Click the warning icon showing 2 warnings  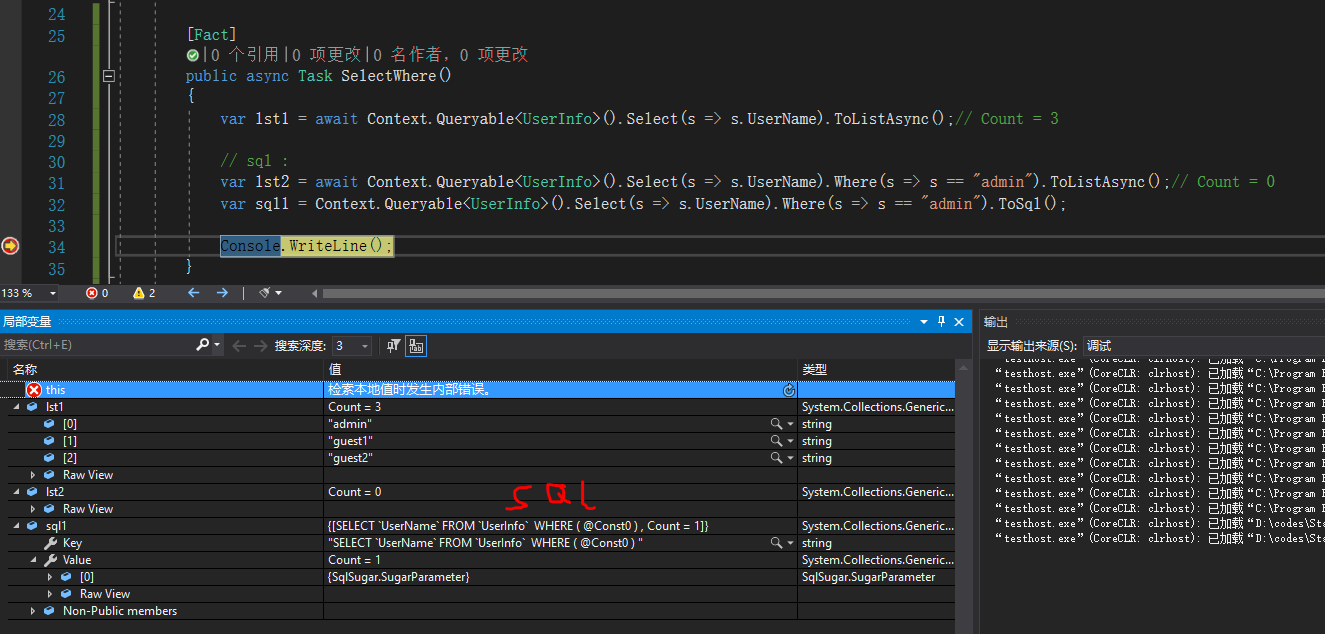140,292
